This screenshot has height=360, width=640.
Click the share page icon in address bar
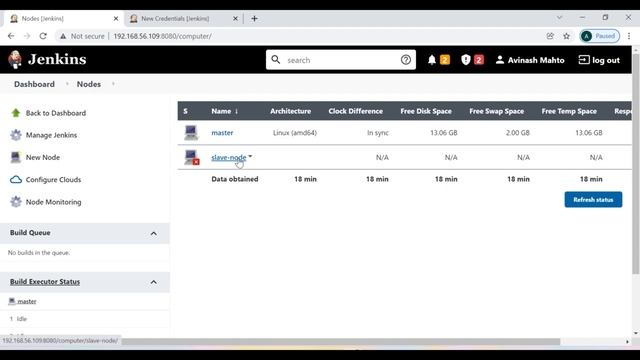[550, 36]
